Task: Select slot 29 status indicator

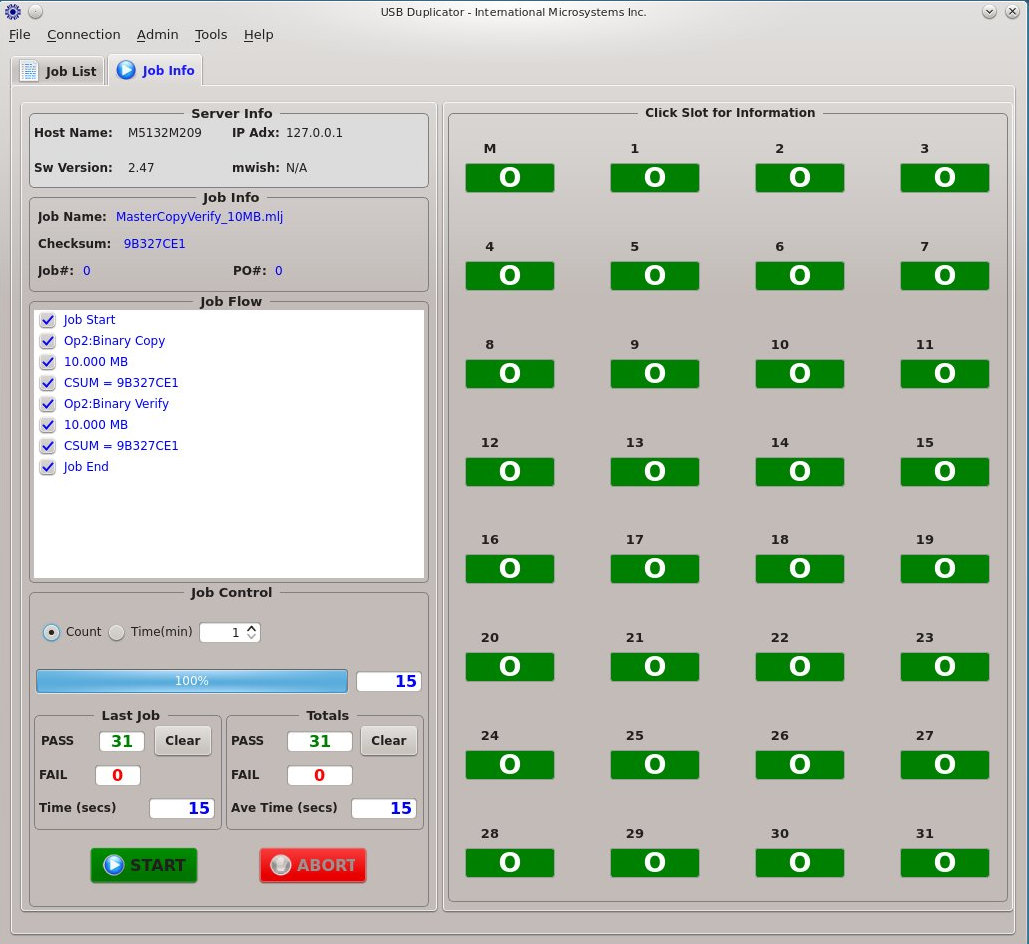Action: point(654,863)
